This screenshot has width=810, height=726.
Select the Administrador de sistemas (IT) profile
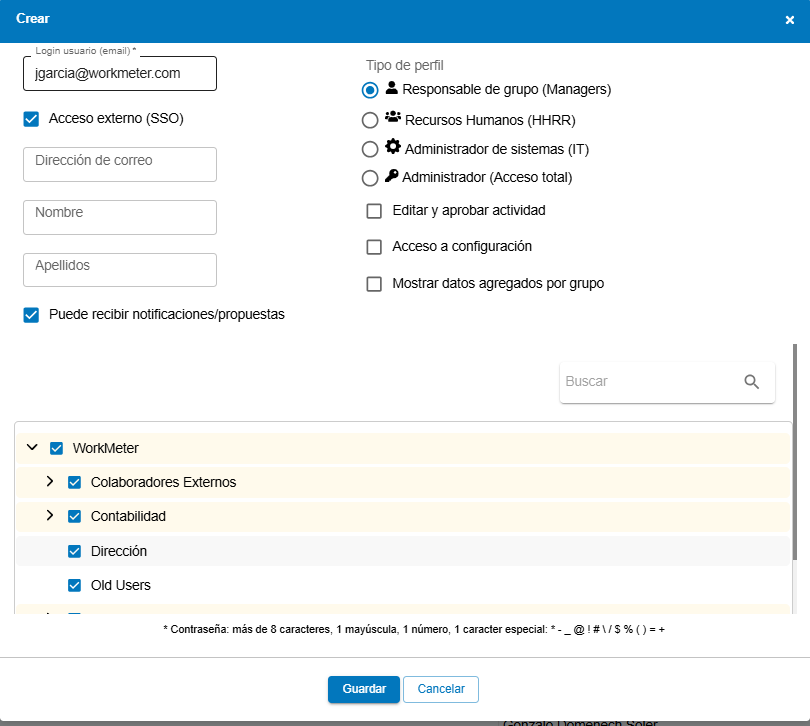pyautogui.click(x=370, y=148)
